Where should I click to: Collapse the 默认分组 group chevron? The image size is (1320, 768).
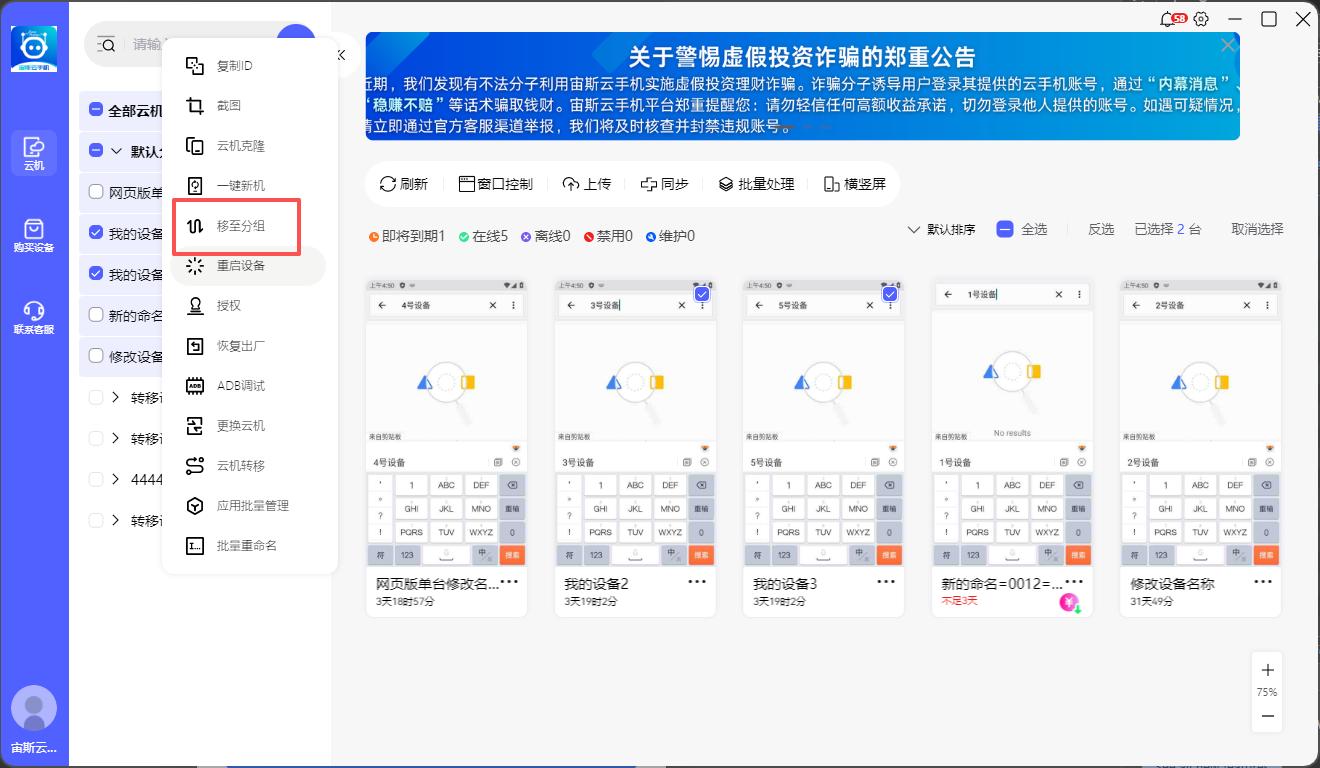pyautogui.click(x=116, y=151)
